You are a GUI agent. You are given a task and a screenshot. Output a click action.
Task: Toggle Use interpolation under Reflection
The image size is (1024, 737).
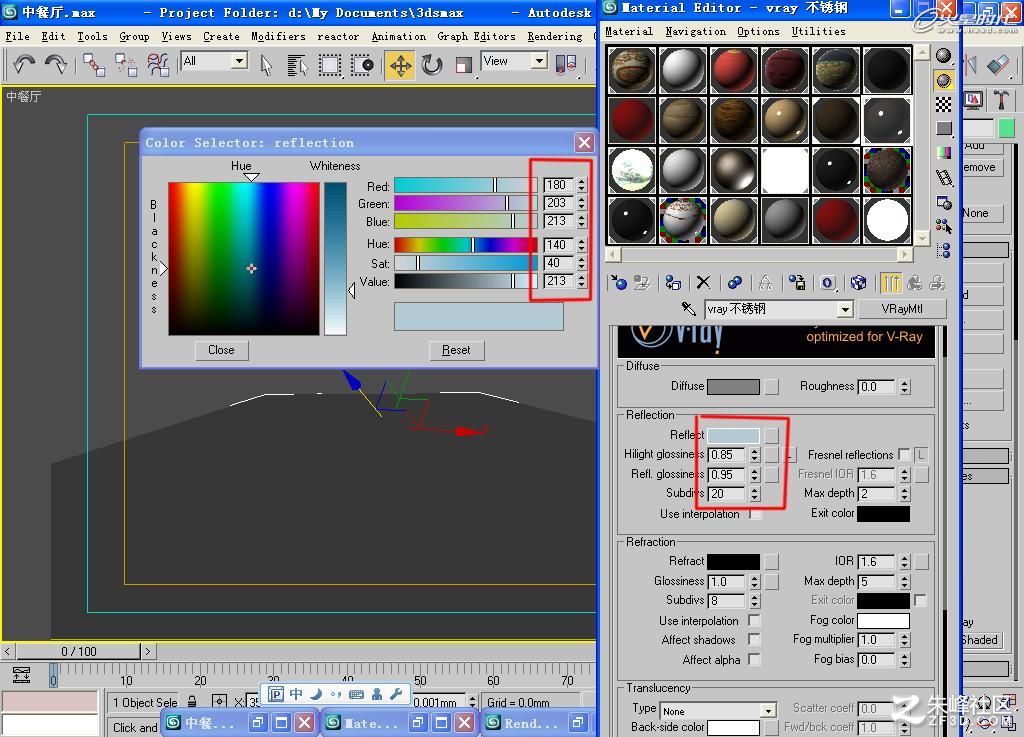coord(755,514)
